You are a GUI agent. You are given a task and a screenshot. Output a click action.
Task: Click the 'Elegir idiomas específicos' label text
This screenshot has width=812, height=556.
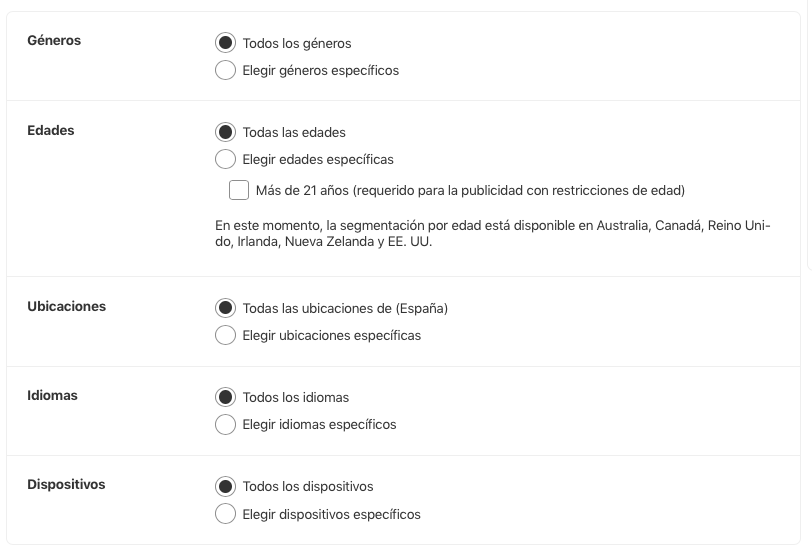point(319,424)
